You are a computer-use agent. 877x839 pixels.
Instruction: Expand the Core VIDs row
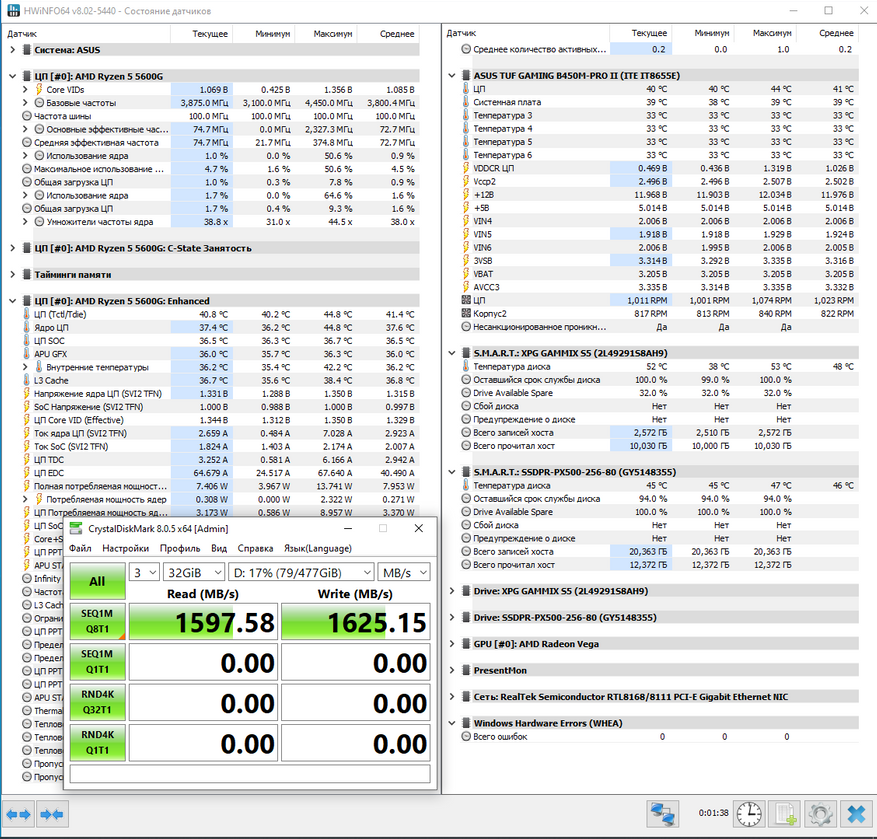pos(25,89)
